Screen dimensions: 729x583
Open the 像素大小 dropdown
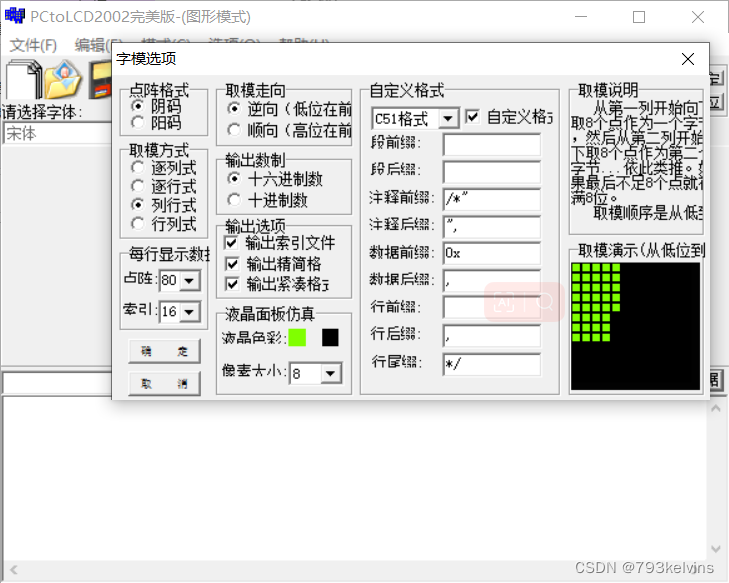(x=331, y=373)
